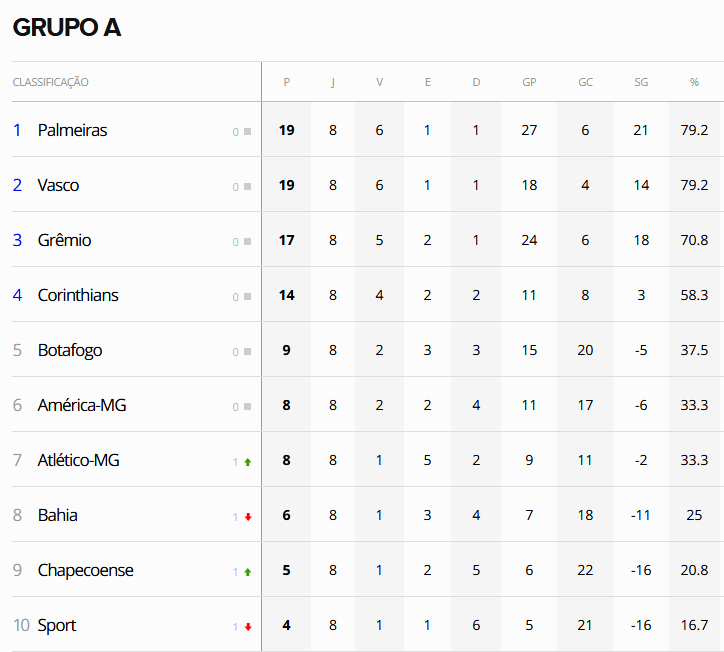The height and width of the screenshot is (652, 724).
Task: Click the GP goals scored column header
Action: pyautogui.click(x=529, y=82)
